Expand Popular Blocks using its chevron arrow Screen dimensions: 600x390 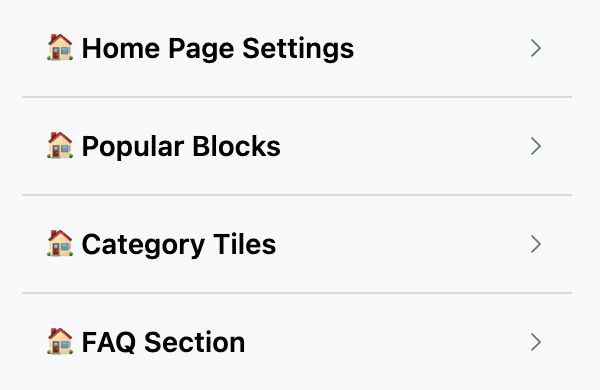tap(536, 146)
